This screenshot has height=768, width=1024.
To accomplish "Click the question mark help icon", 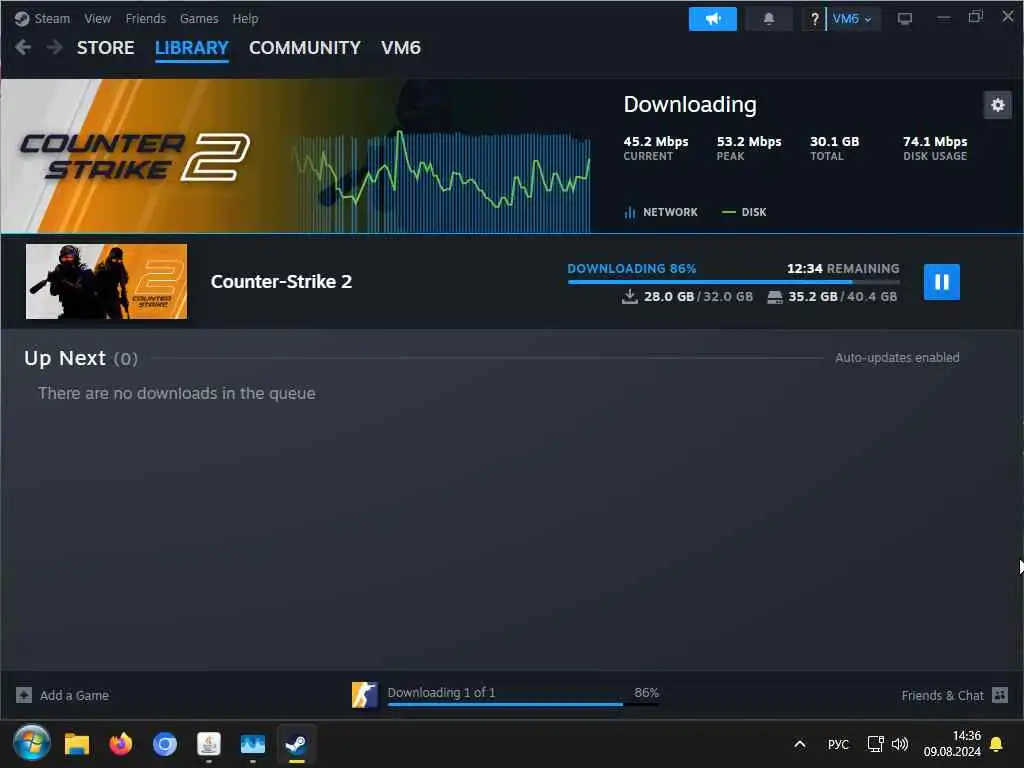I will (814, 19).
